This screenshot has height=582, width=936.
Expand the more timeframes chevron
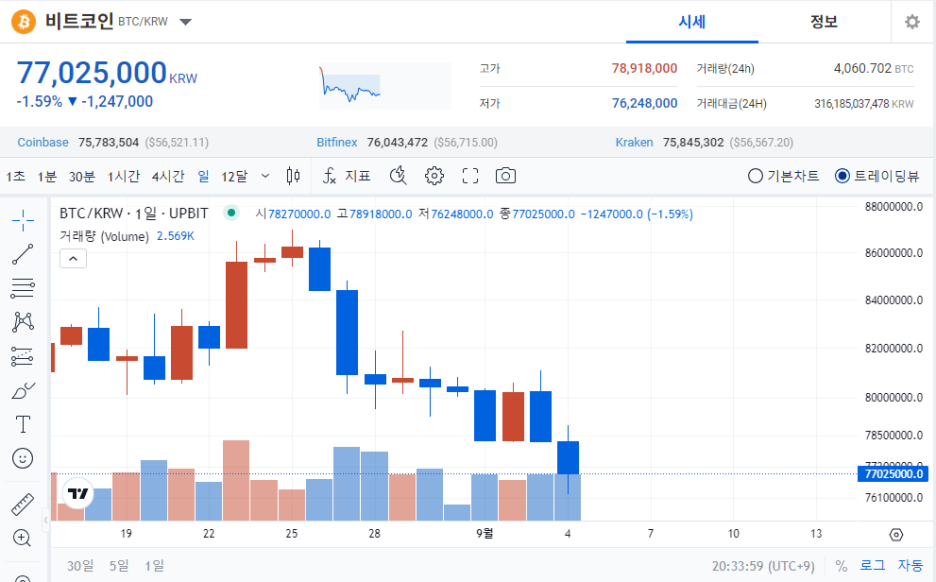[266, 175]
